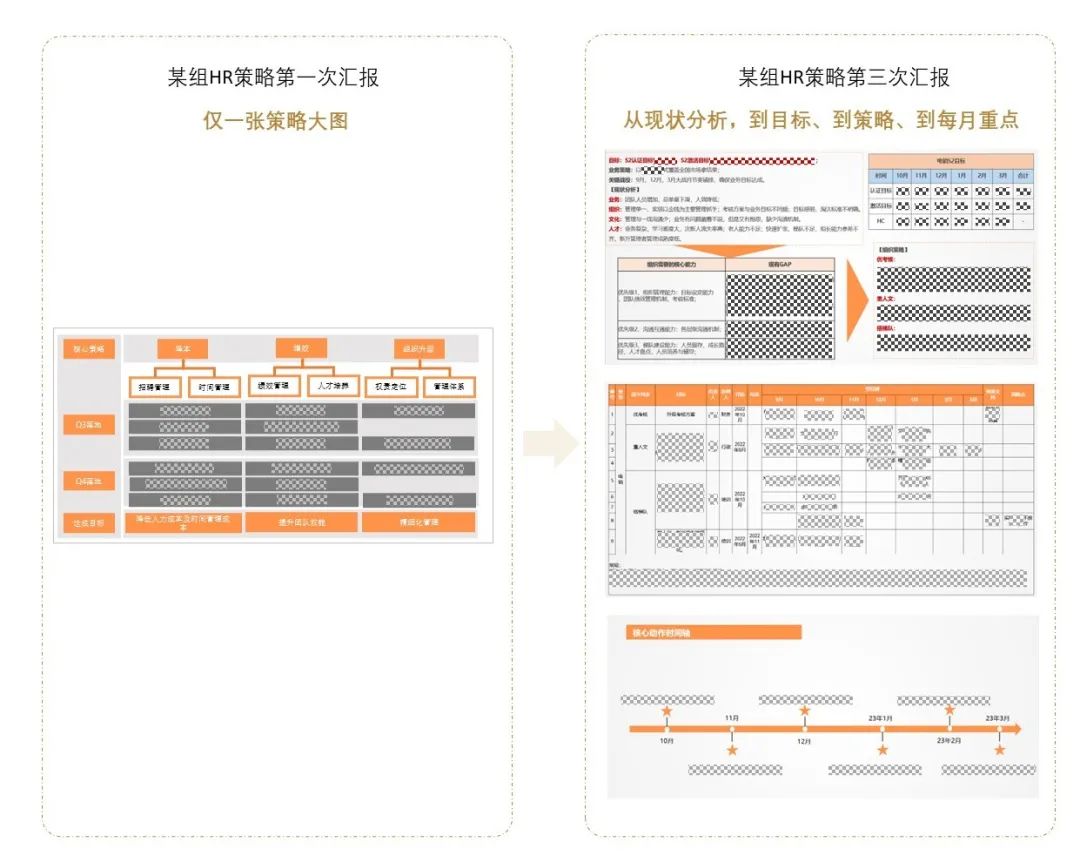This screenshot has height=862, width=1080.
Task: Click the 绩效管理 box
Action: [273, 385]
